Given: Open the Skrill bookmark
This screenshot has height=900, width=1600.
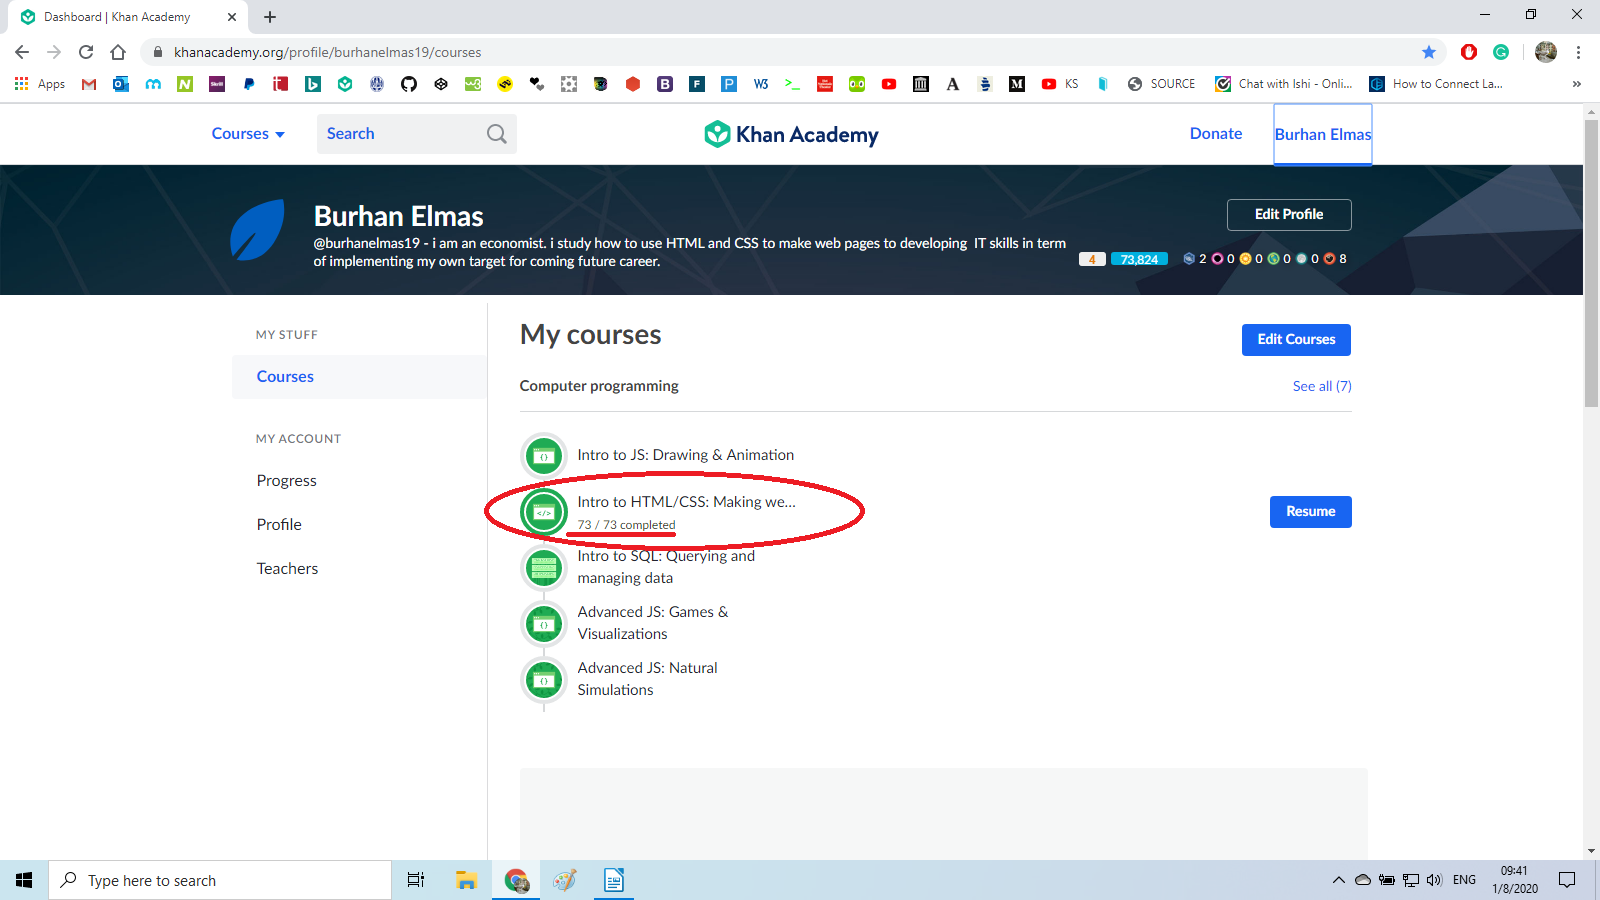Looking at the screenshot, I should tap(217, 84).
